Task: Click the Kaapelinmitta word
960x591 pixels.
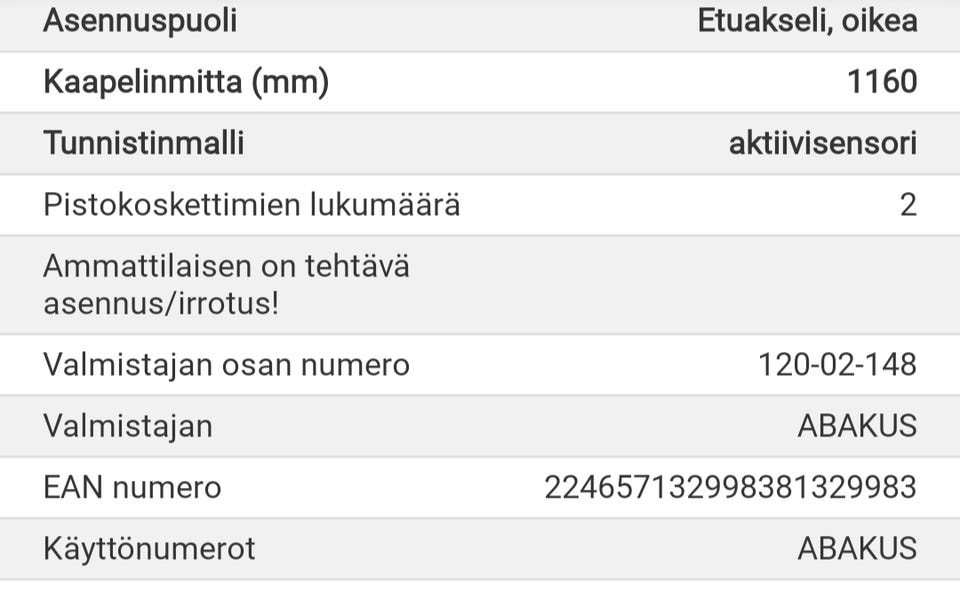Action: coord(142,82)
